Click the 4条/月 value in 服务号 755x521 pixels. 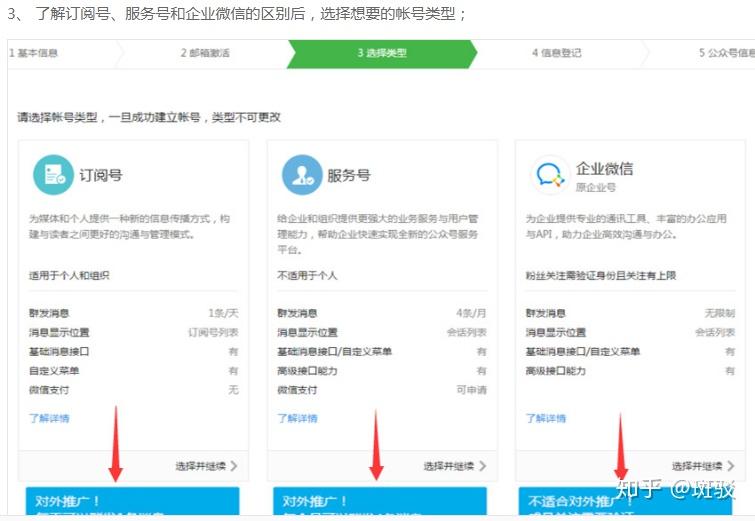pyautogui.click(x=471, y=313)
